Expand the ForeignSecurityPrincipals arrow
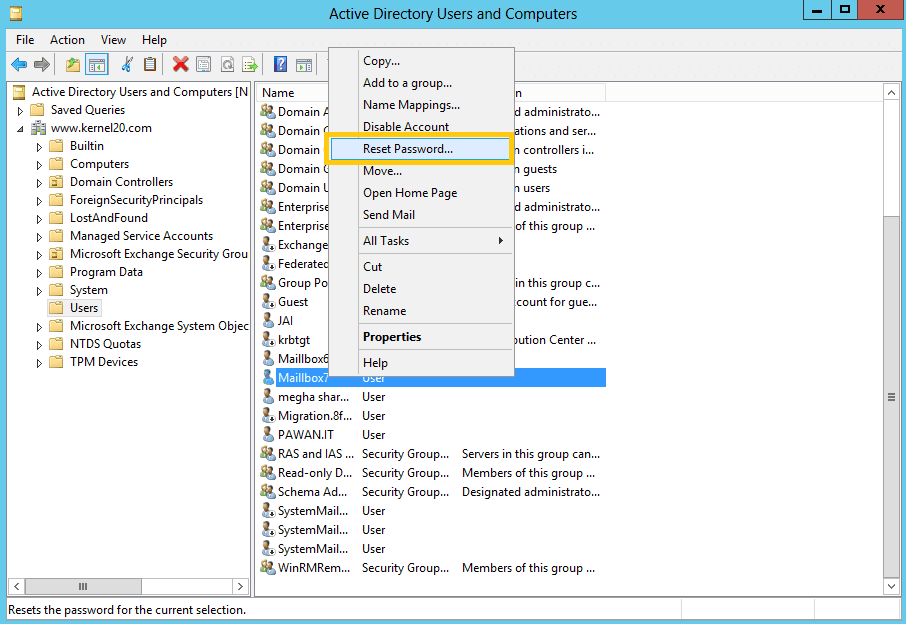The width and height of the screenshot is (906, 624). point(39,200)
